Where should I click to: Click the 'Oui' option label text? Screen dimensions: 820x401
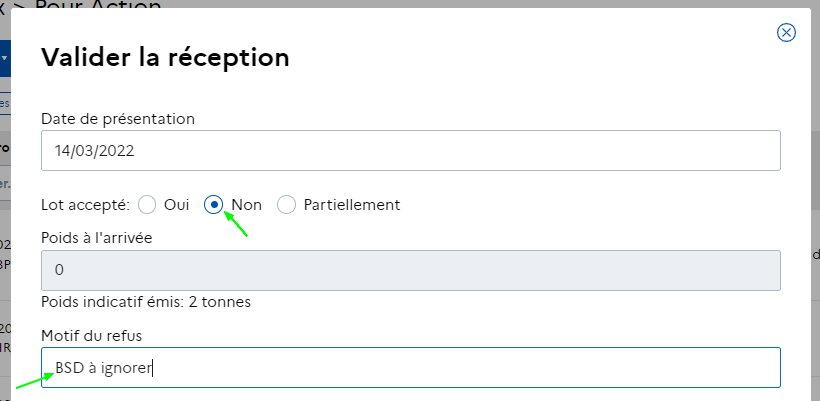click(x=176, y=205)
